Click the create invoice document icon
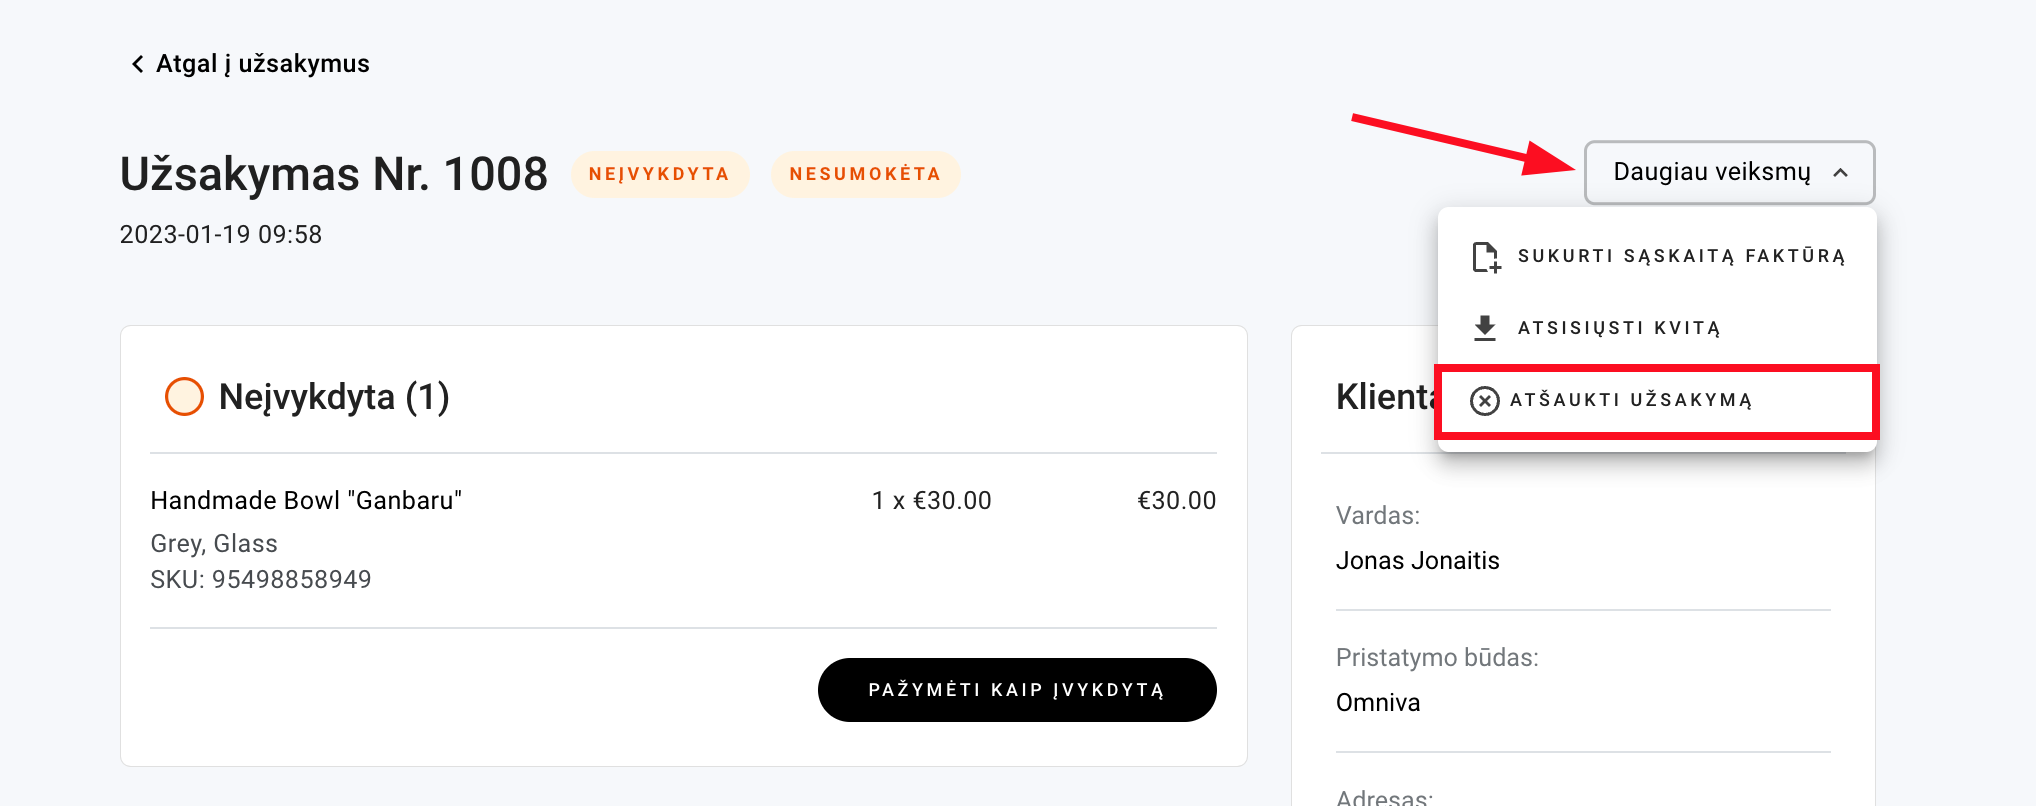 pyautogui.click(x=1486, y=257)
